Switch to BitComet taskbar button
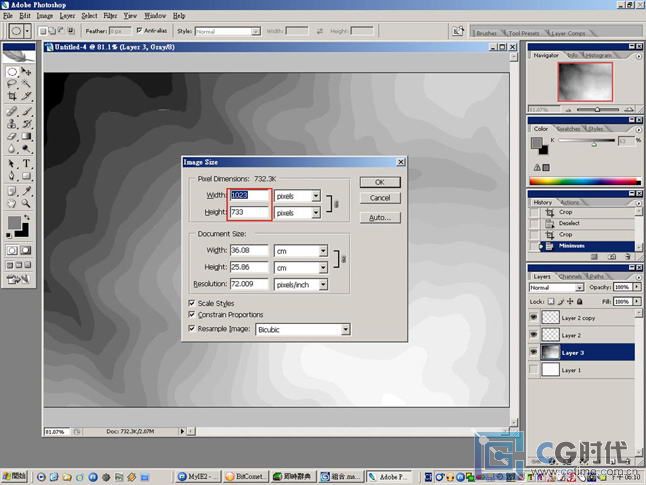Image resolution: width=646 pixels, height=485 pixels. [246, 477]
